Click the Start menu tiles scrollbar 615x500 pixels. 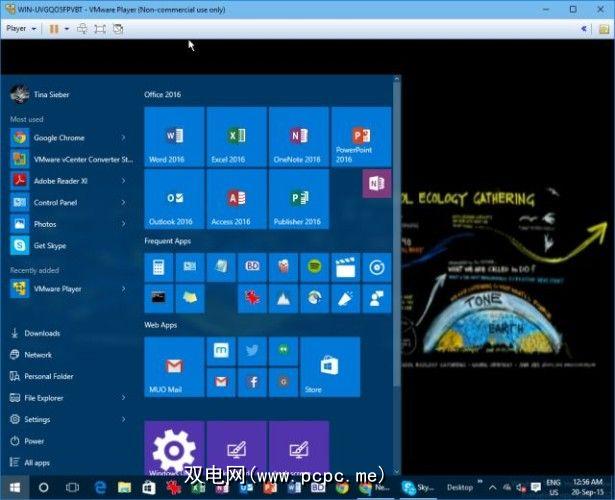coord(397,235)
